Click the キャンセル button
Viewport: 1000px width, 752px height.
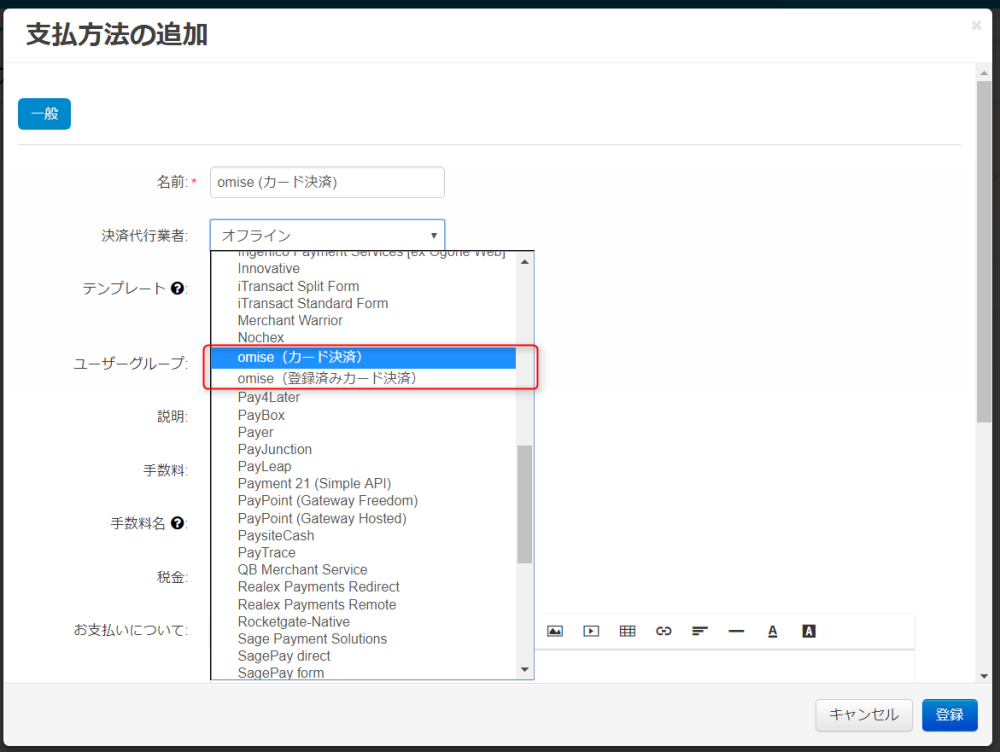click(x=864, y=714)
